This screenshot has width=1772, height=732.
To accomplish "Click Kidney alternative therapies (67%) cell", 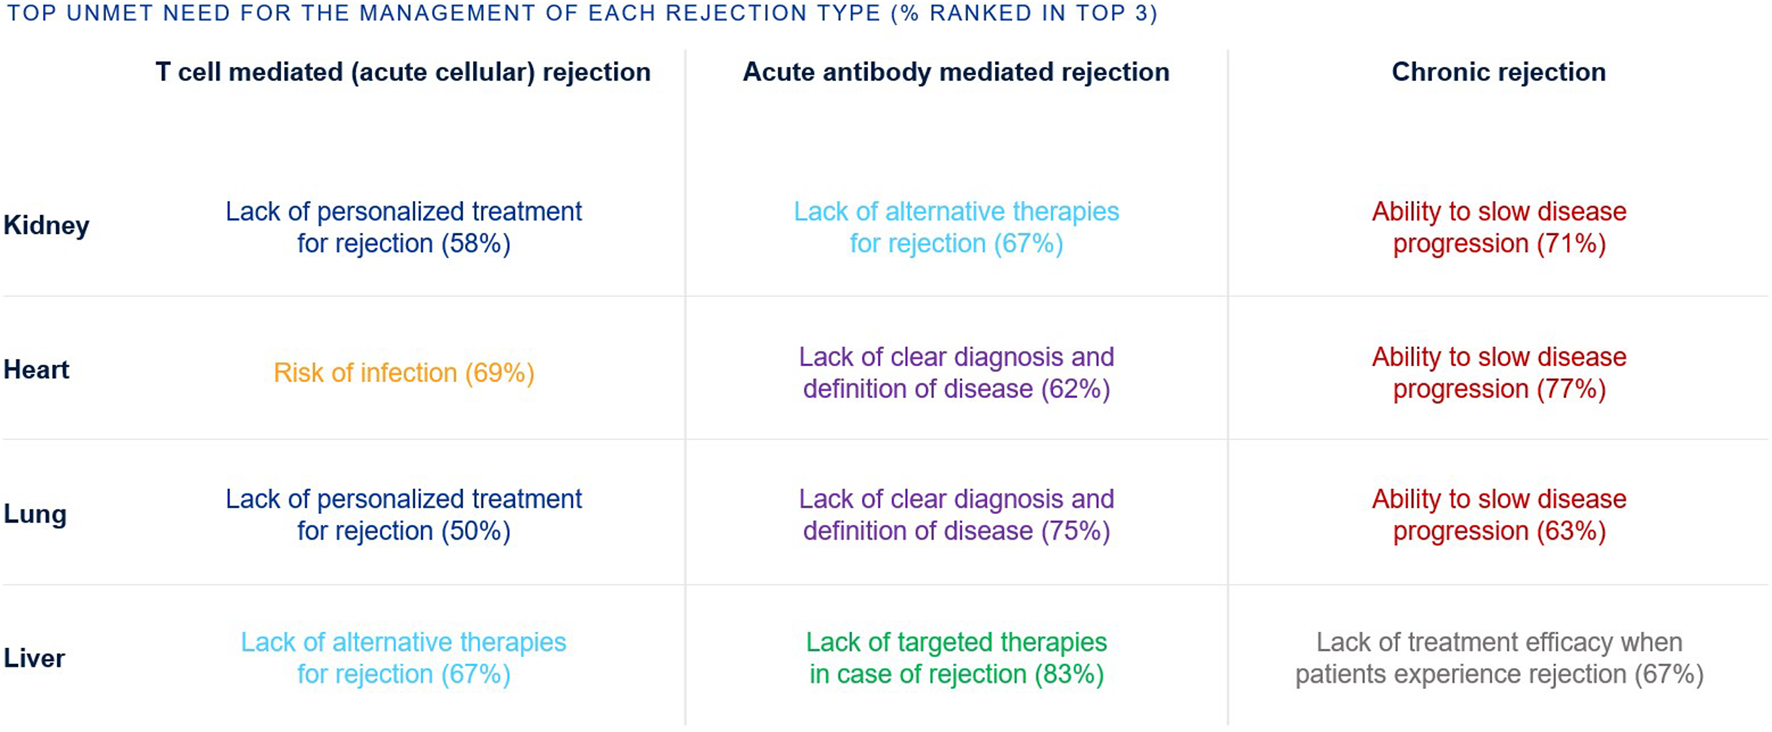I will [956, 227].
